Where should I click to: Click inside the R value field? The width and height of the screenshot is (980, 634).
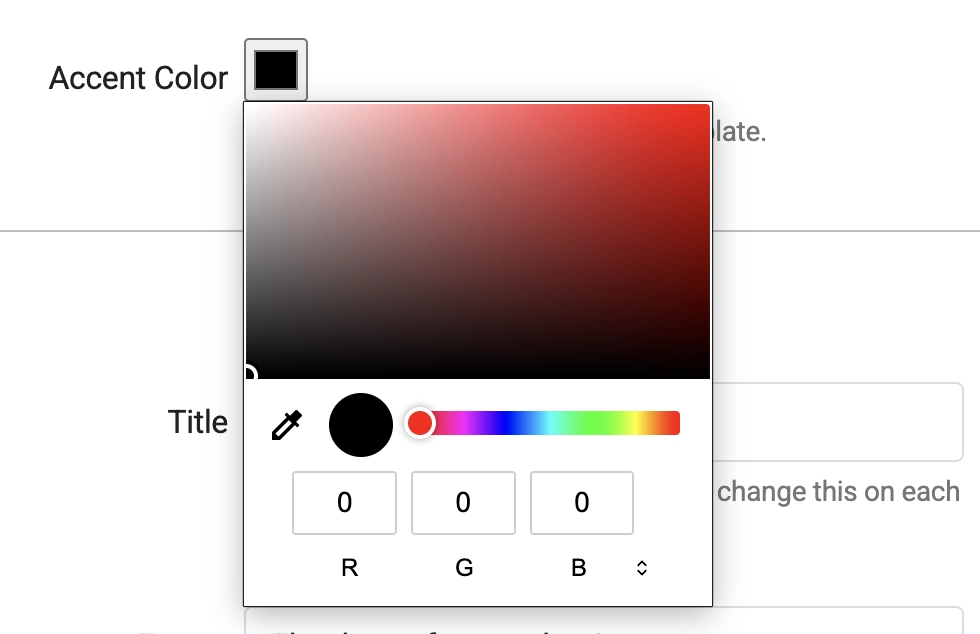344,503
